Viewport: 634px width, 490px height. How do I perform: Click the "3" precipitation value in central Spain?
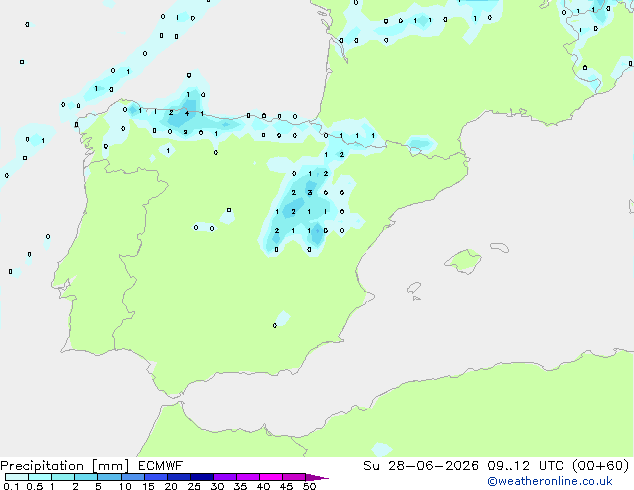(310, 192)
